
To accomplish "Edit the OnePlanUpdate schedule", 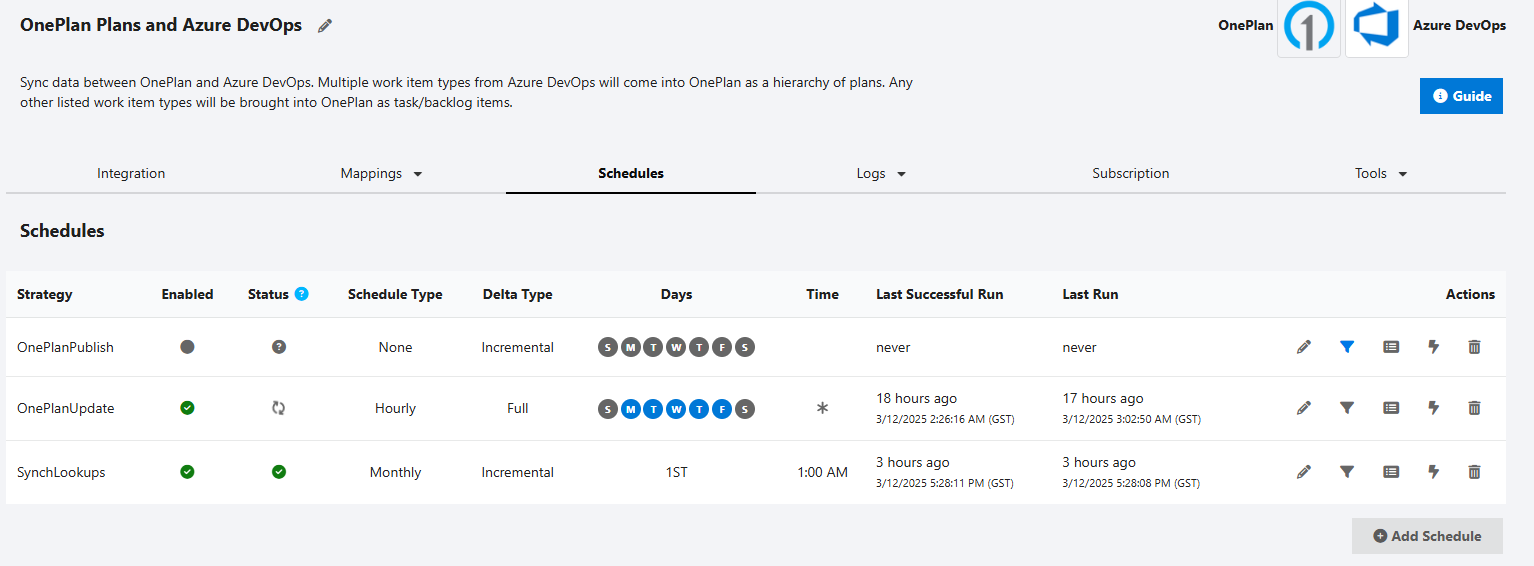I will [x=1303, y=408].
